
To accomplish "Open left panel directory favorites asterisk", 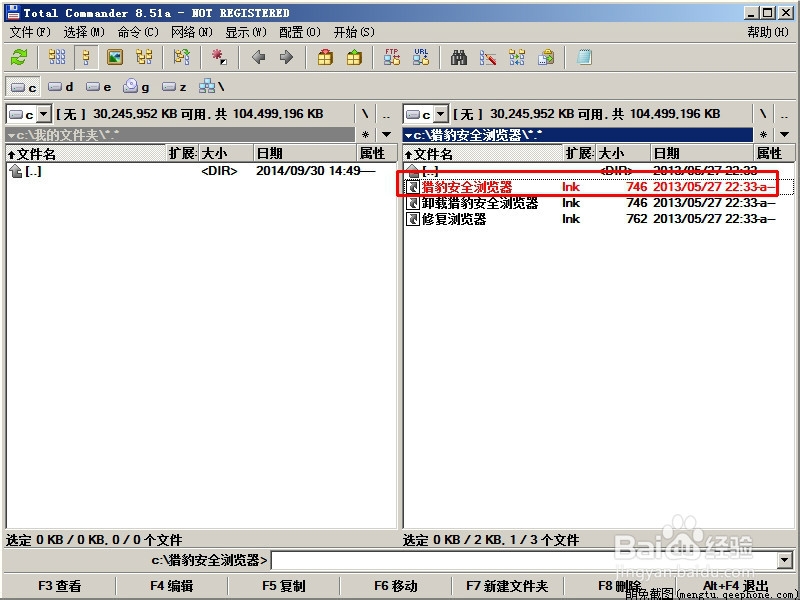I will point(365,135).
